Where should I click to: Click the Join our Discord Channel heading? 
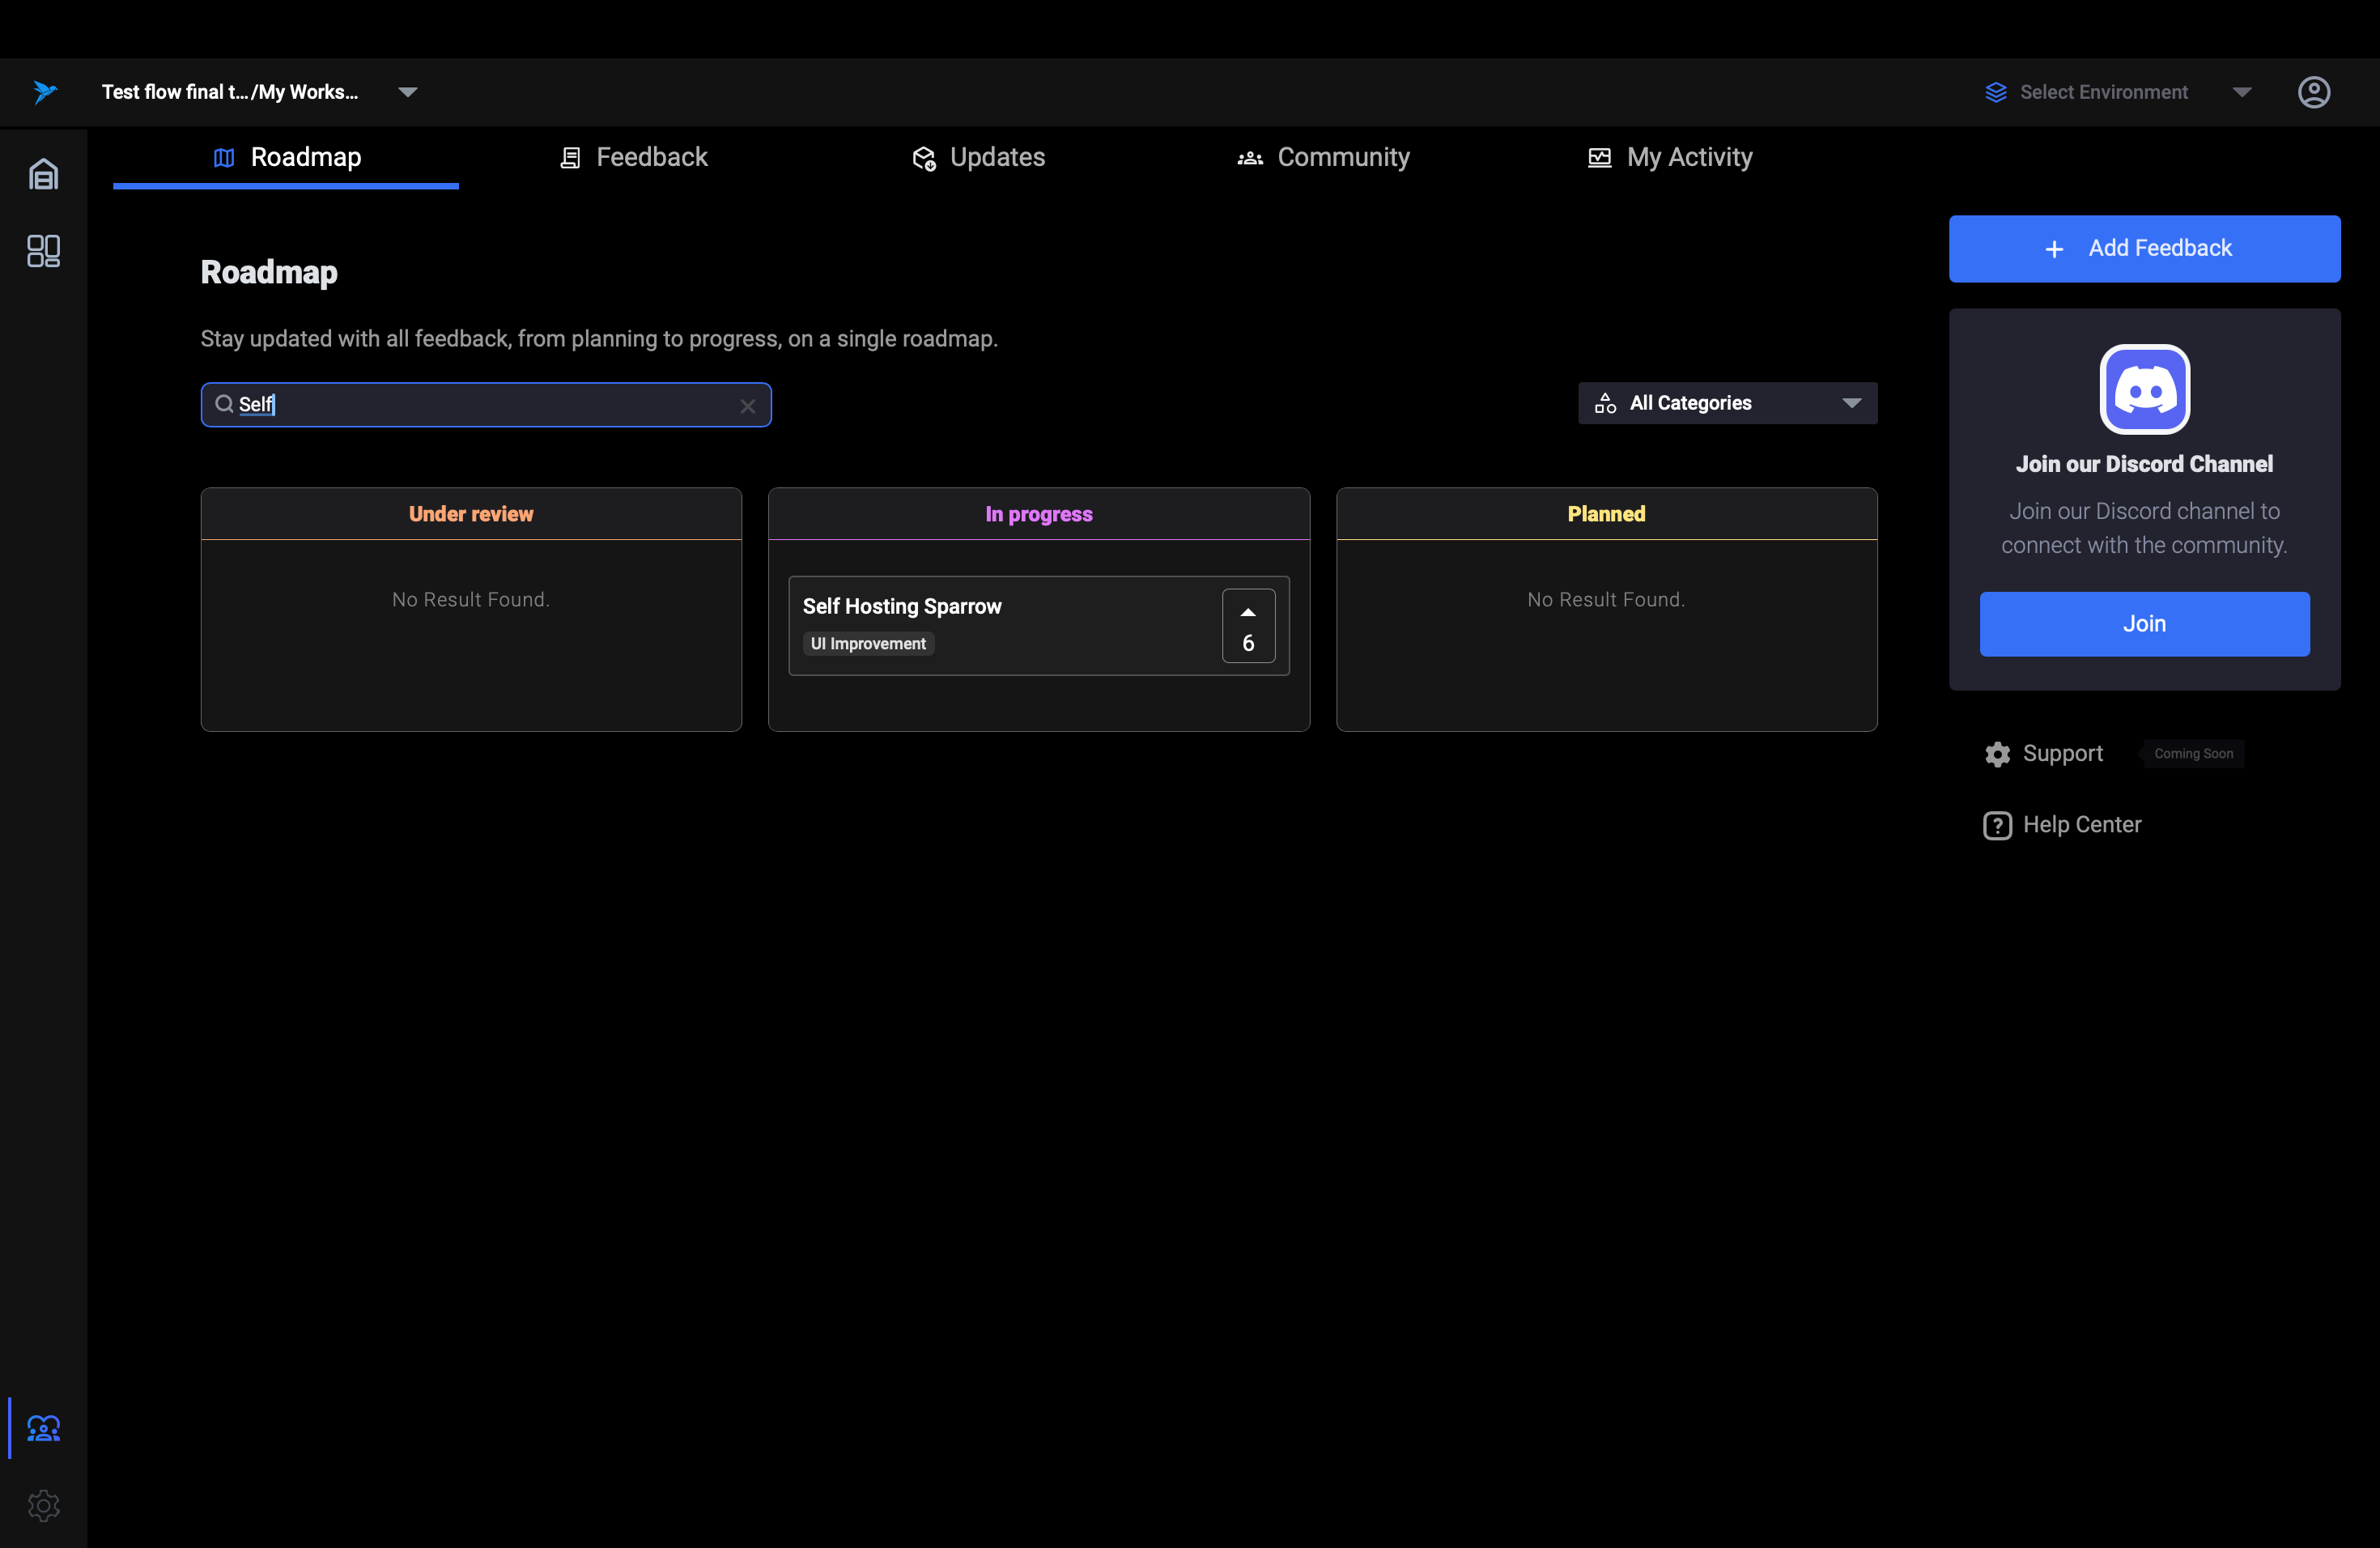pos(2144,464)
